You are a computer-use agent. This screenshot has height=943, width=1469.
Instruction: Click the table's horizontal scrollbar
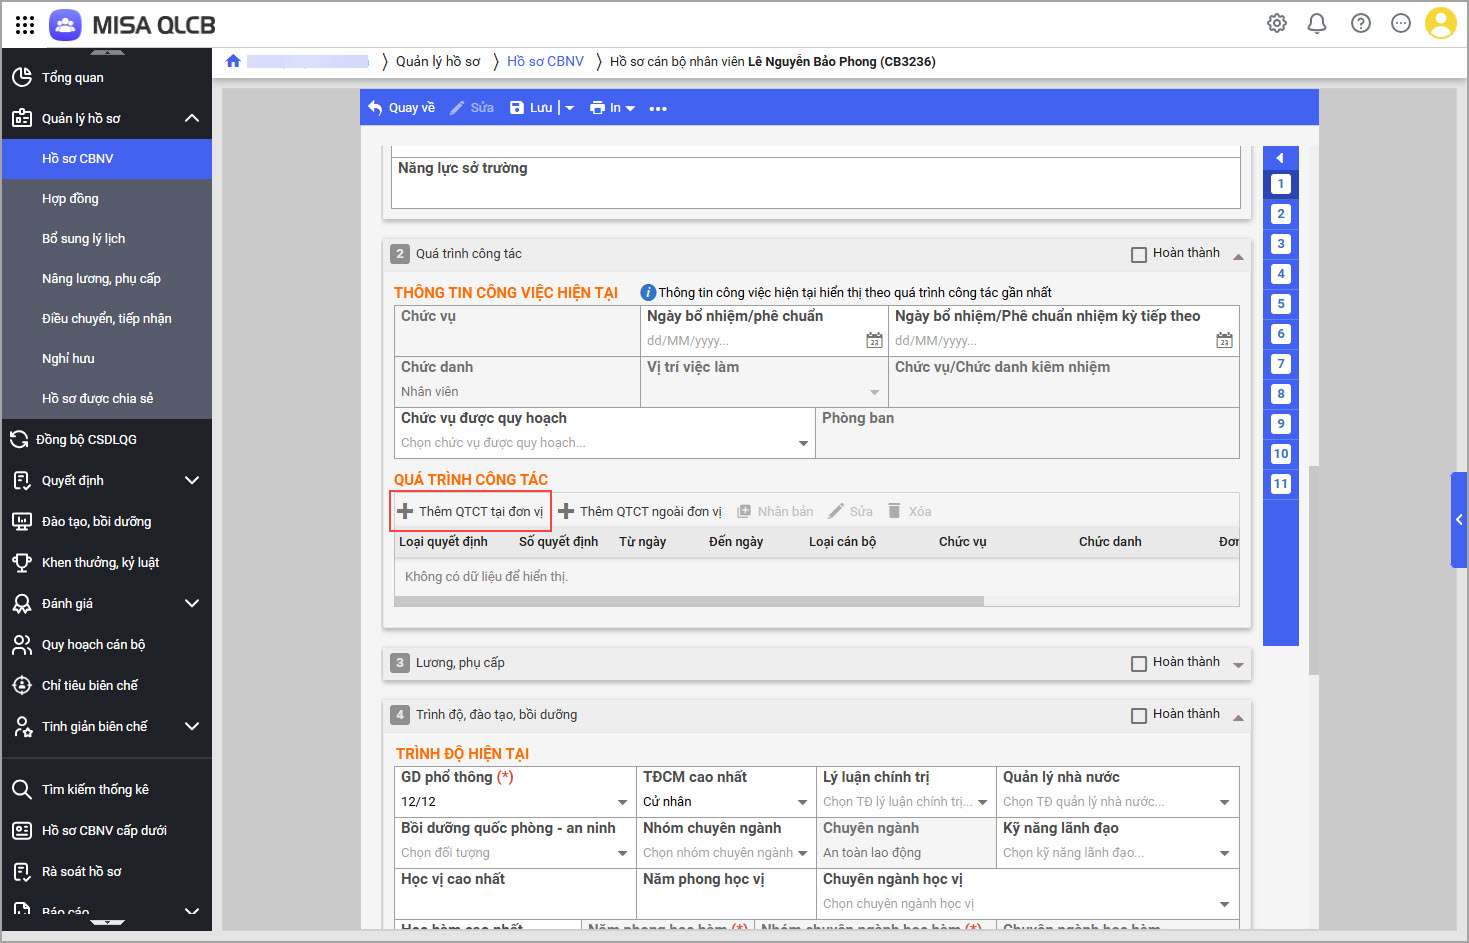point(689,602)
